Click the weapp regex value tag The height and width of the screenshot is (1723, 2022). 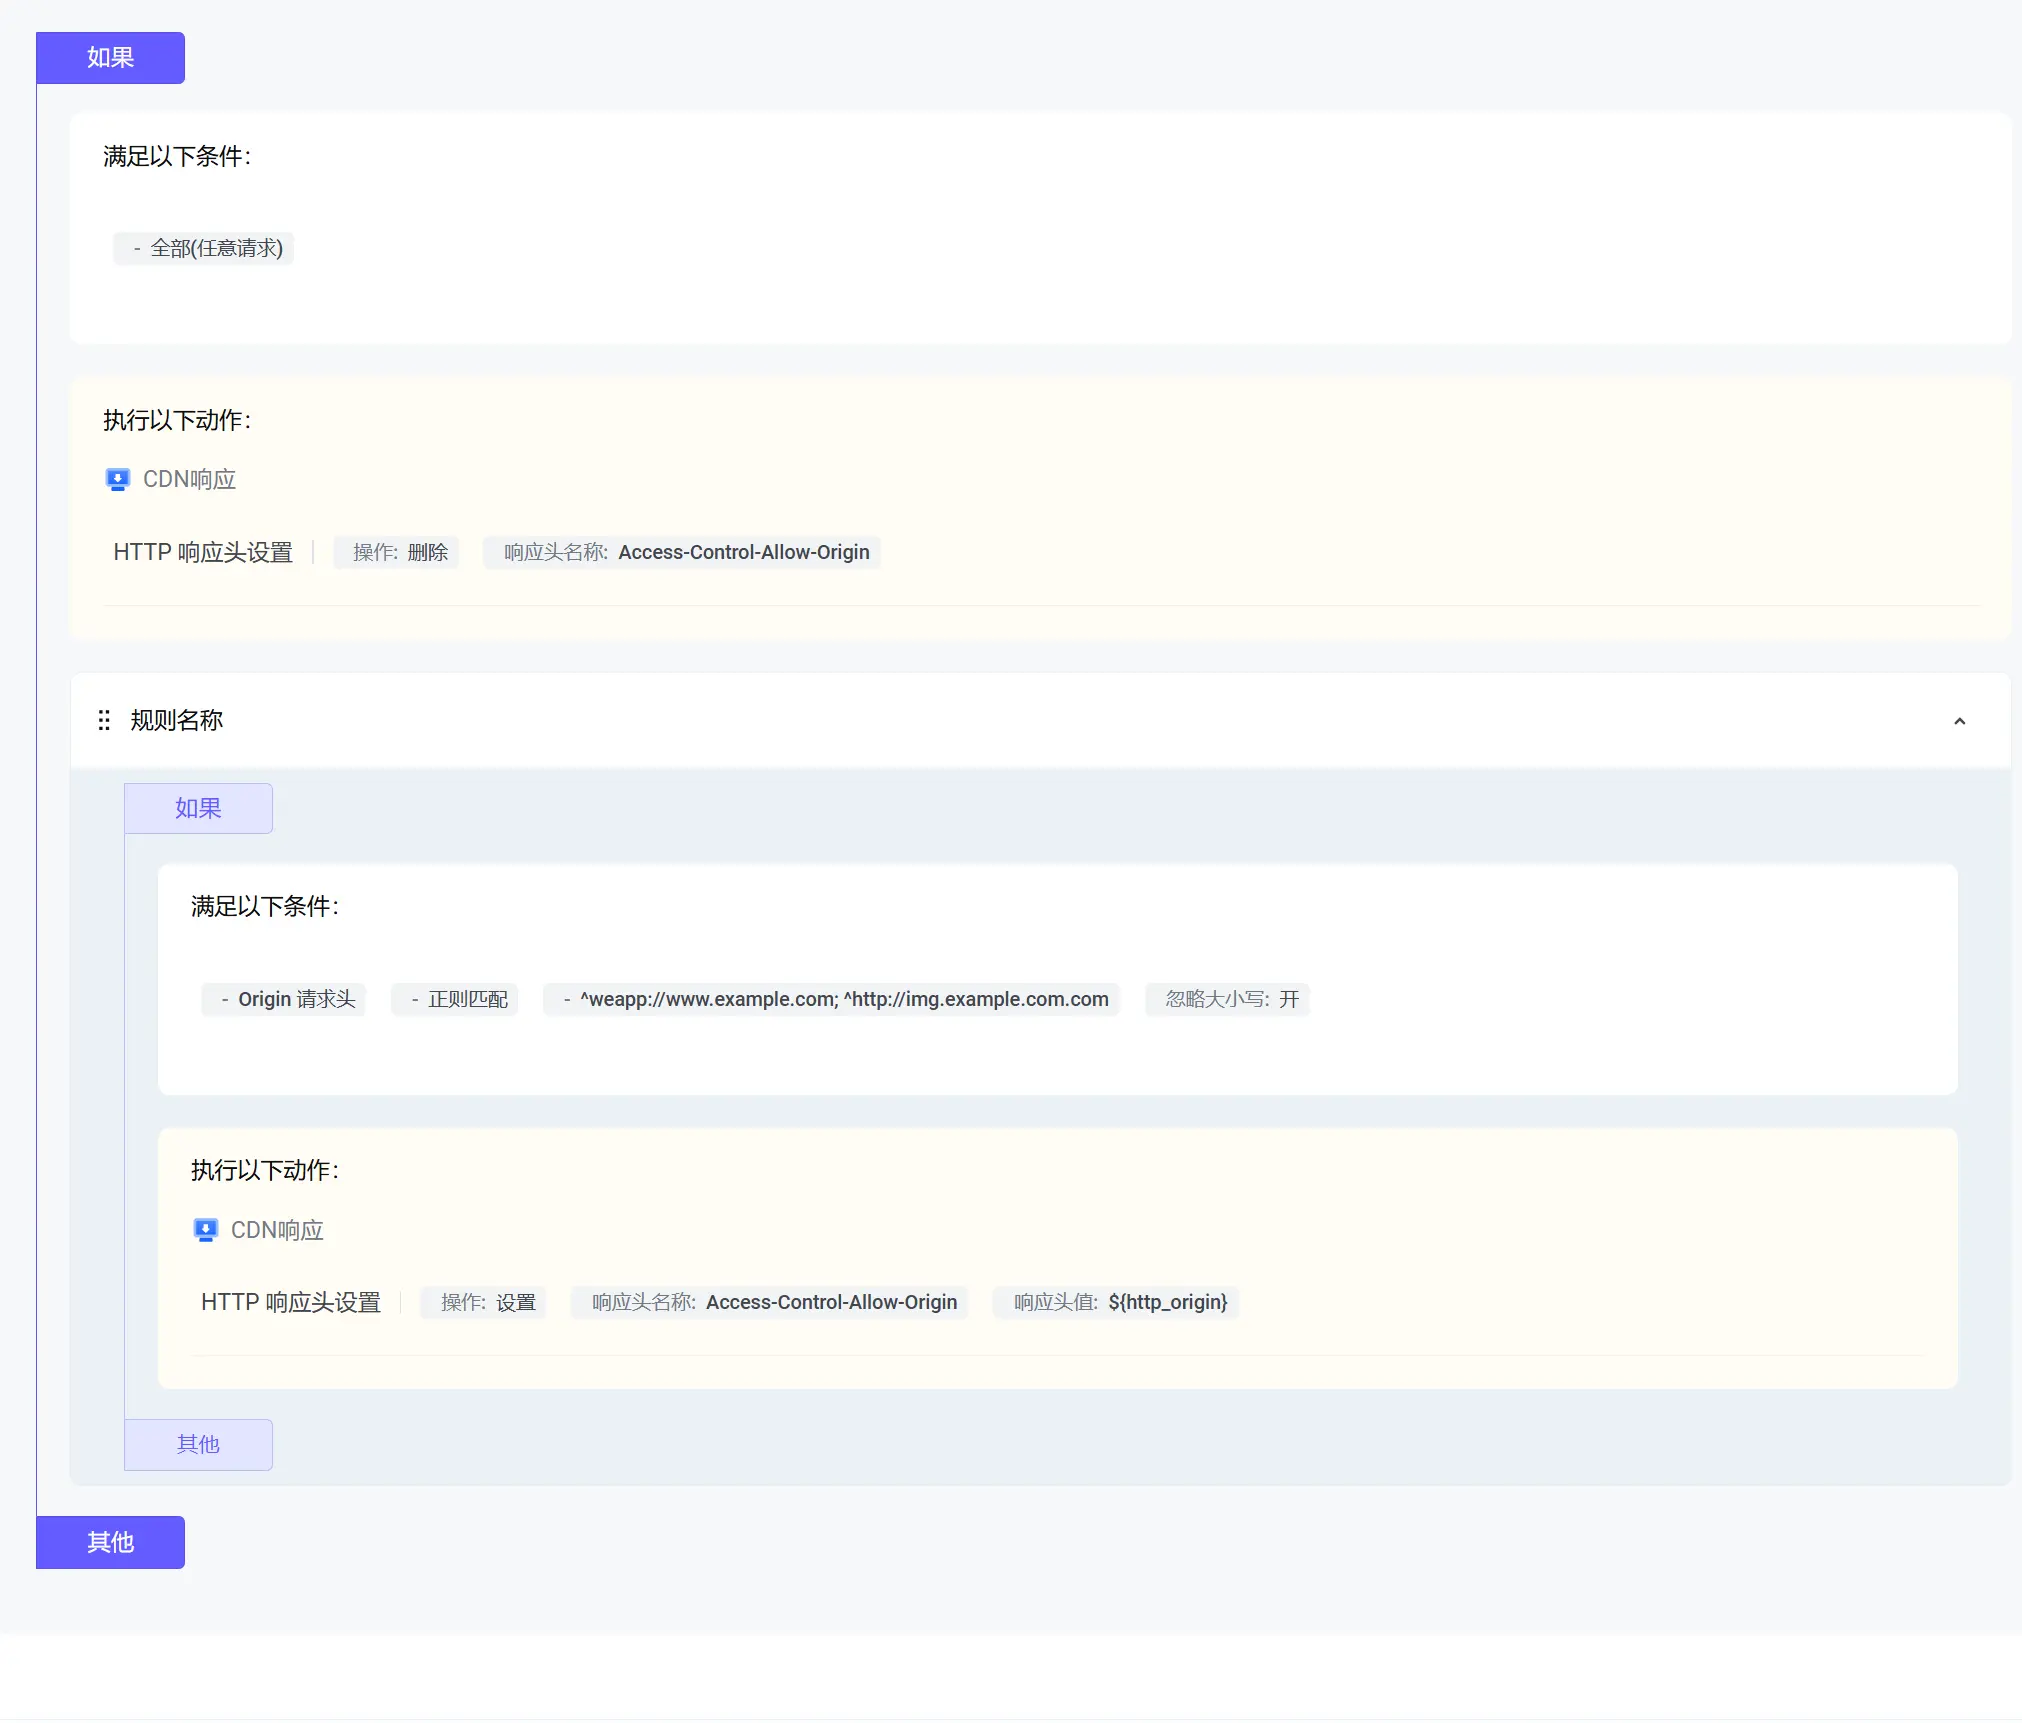click(831, 999)
